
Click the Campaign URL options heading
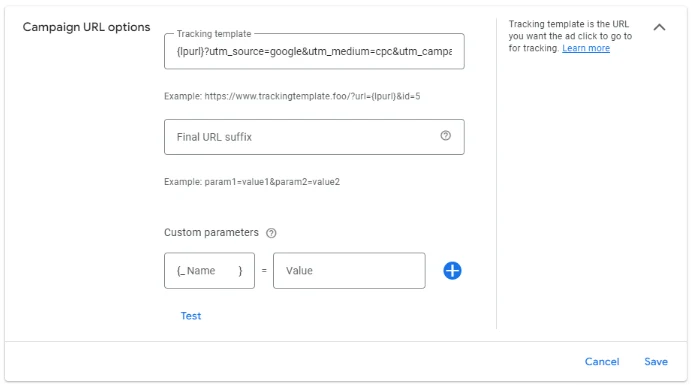click(x=86, y=27)
